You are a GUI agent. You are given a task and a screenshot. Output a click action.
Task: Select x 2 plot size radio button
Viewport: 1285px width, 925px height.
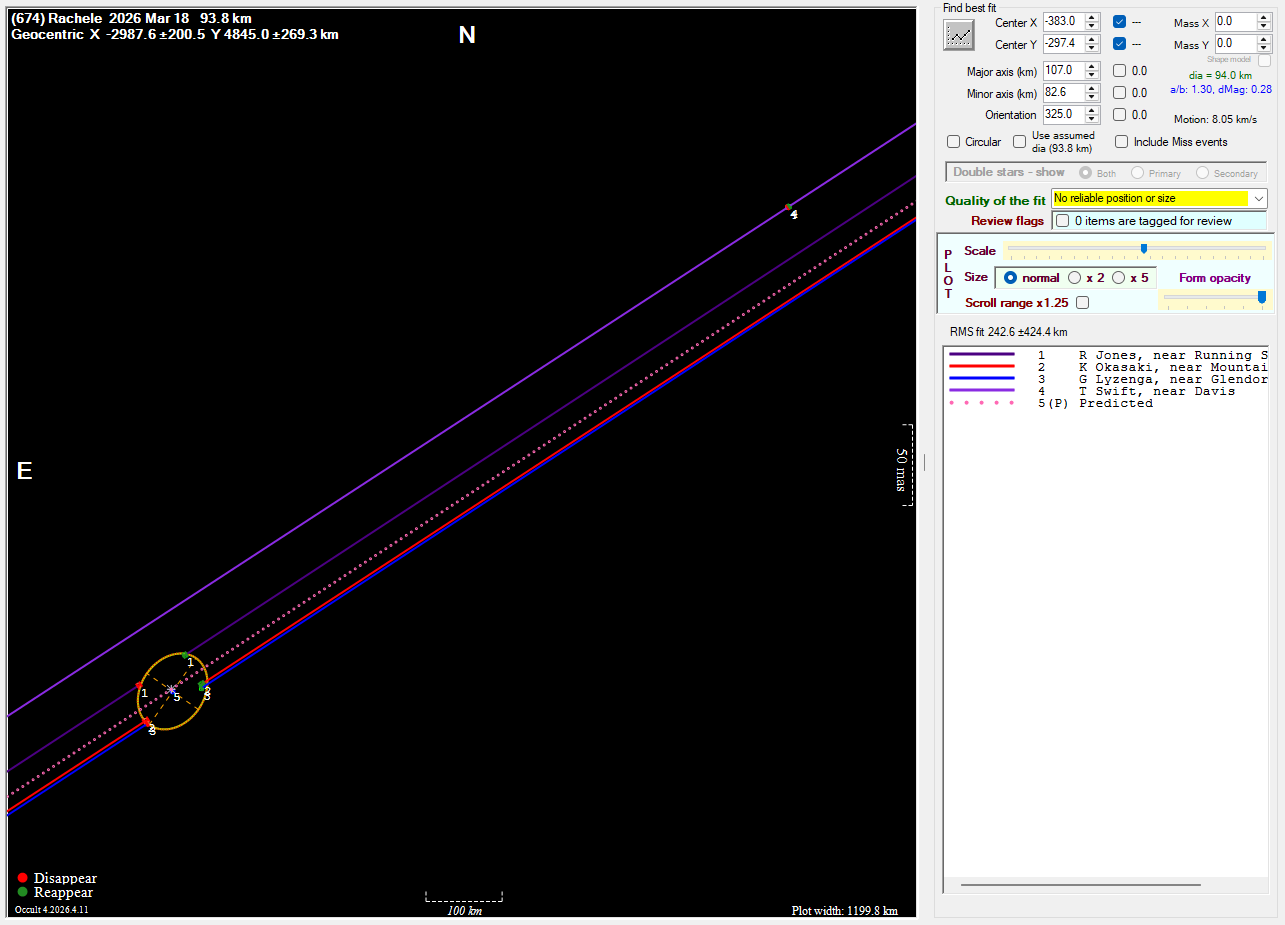pyautogui.click(x=1075, y=278)
